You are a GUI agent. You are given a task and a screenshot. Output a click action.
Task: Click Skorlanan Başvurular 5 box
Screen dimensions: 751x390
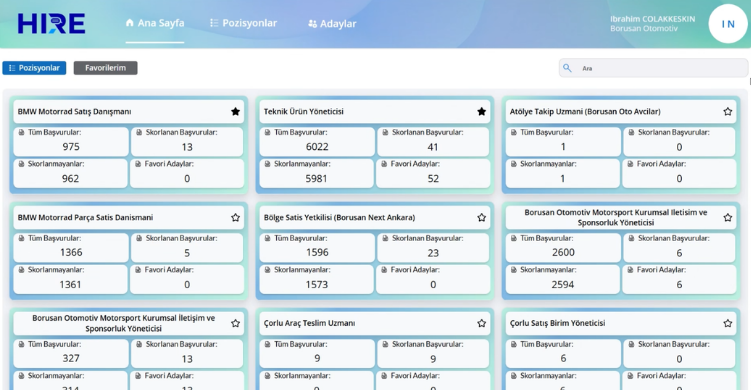tap(187, 247)
